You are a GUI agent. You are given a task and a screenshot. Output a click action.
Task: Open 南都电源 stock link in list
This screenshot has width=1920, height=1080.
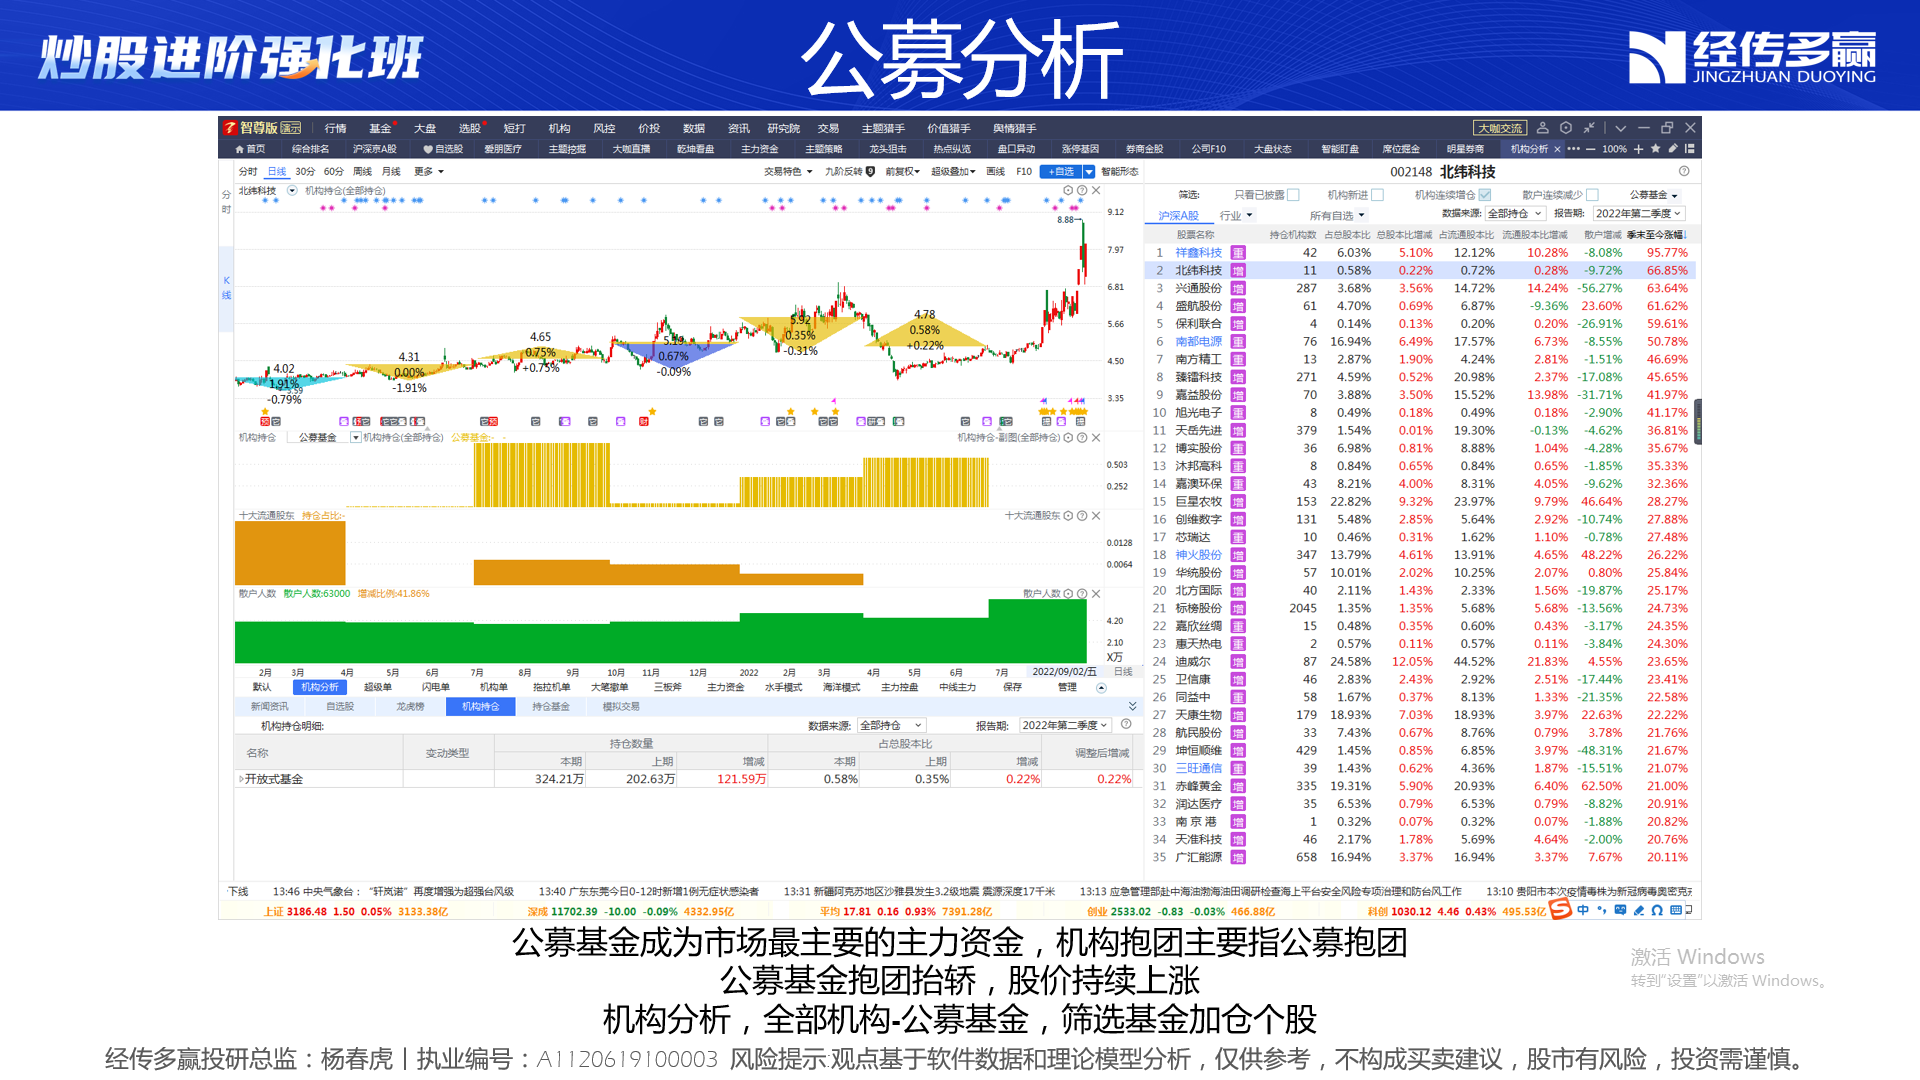tap(1198, 342)
